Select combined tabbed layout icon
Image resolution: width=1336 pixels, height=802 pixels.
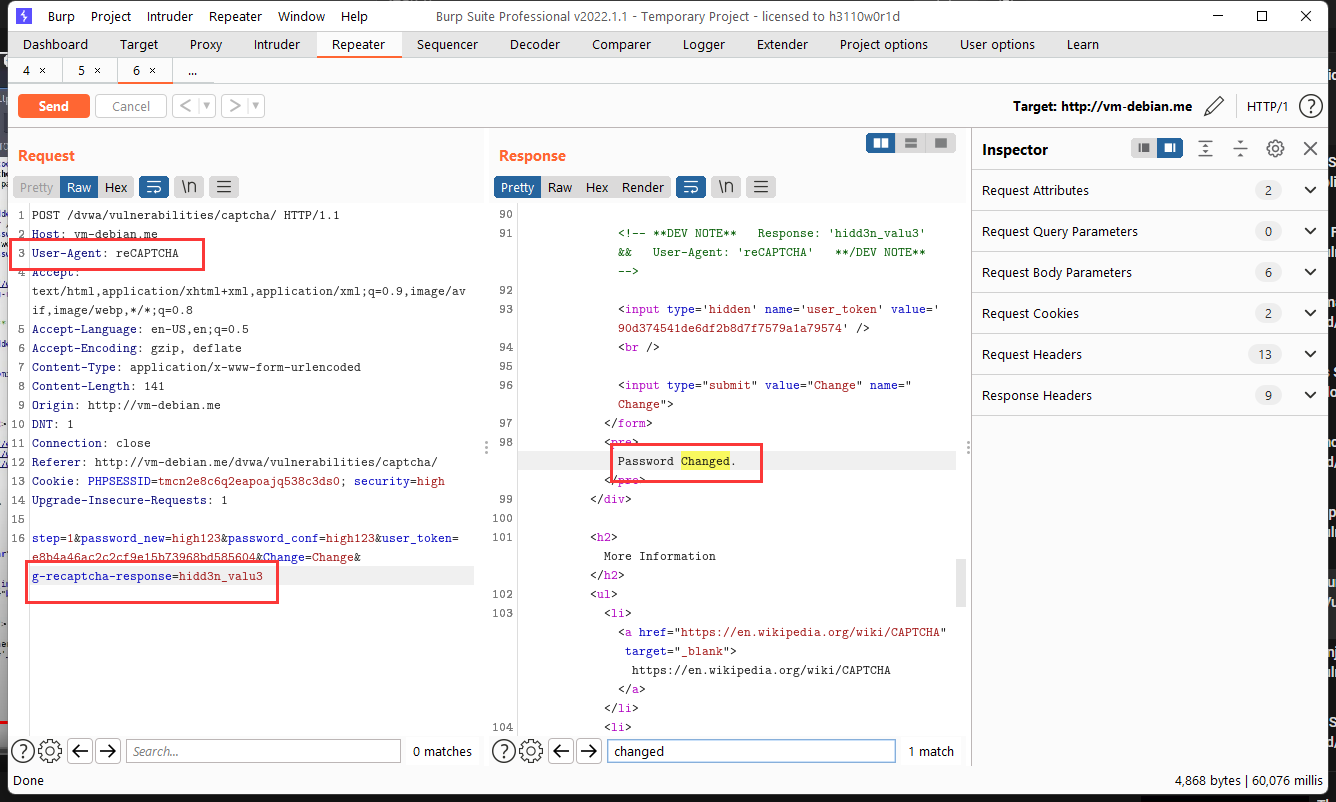point(940,143)
